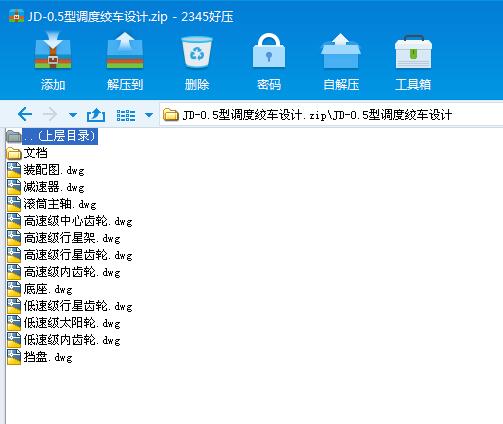The image size is (503, 424).
Task: Click the 自解压 (Self-extract) icon
Action: coord(340,51)
